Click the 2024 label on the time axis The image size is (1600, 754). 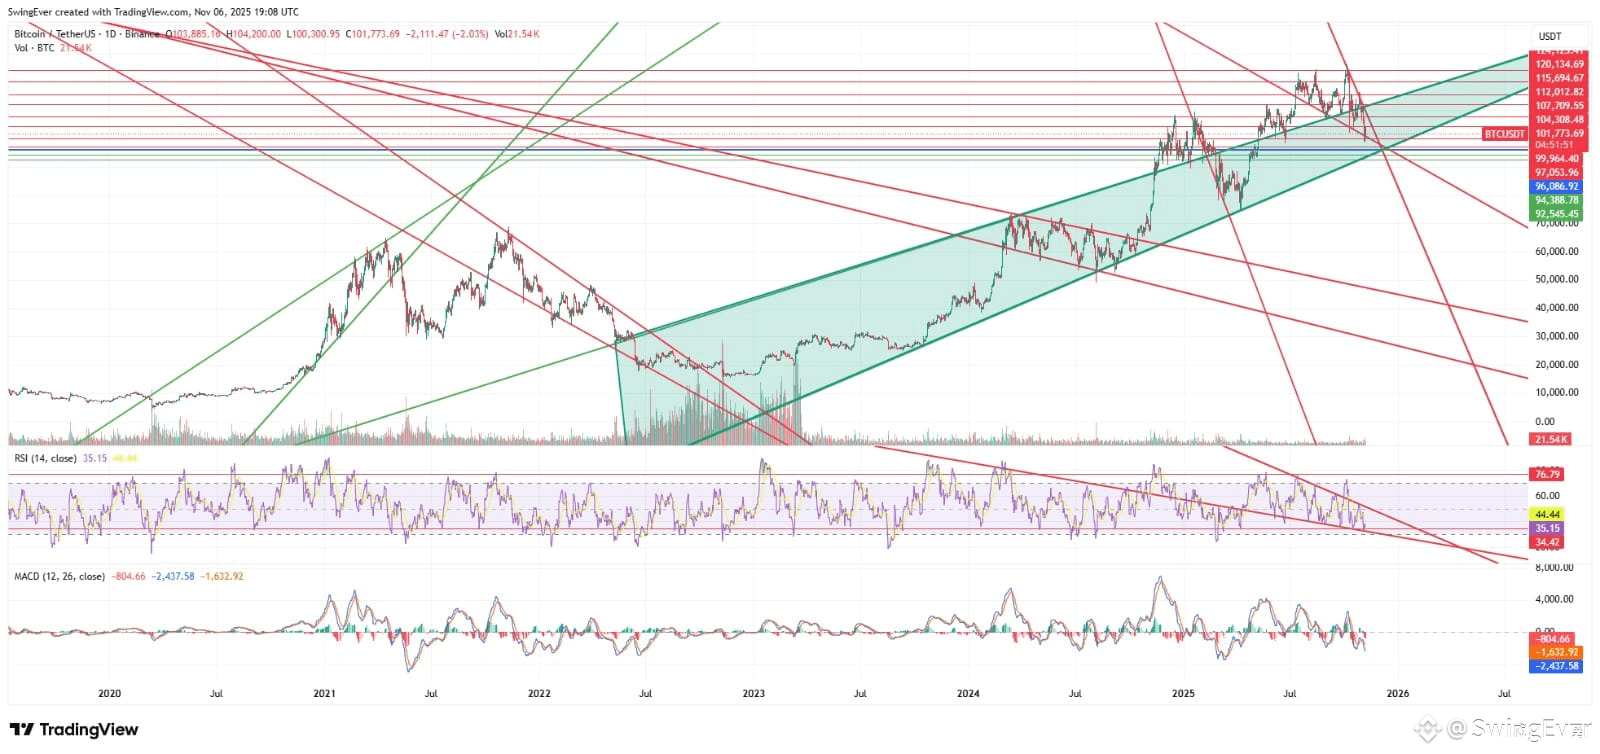(968, 693)
